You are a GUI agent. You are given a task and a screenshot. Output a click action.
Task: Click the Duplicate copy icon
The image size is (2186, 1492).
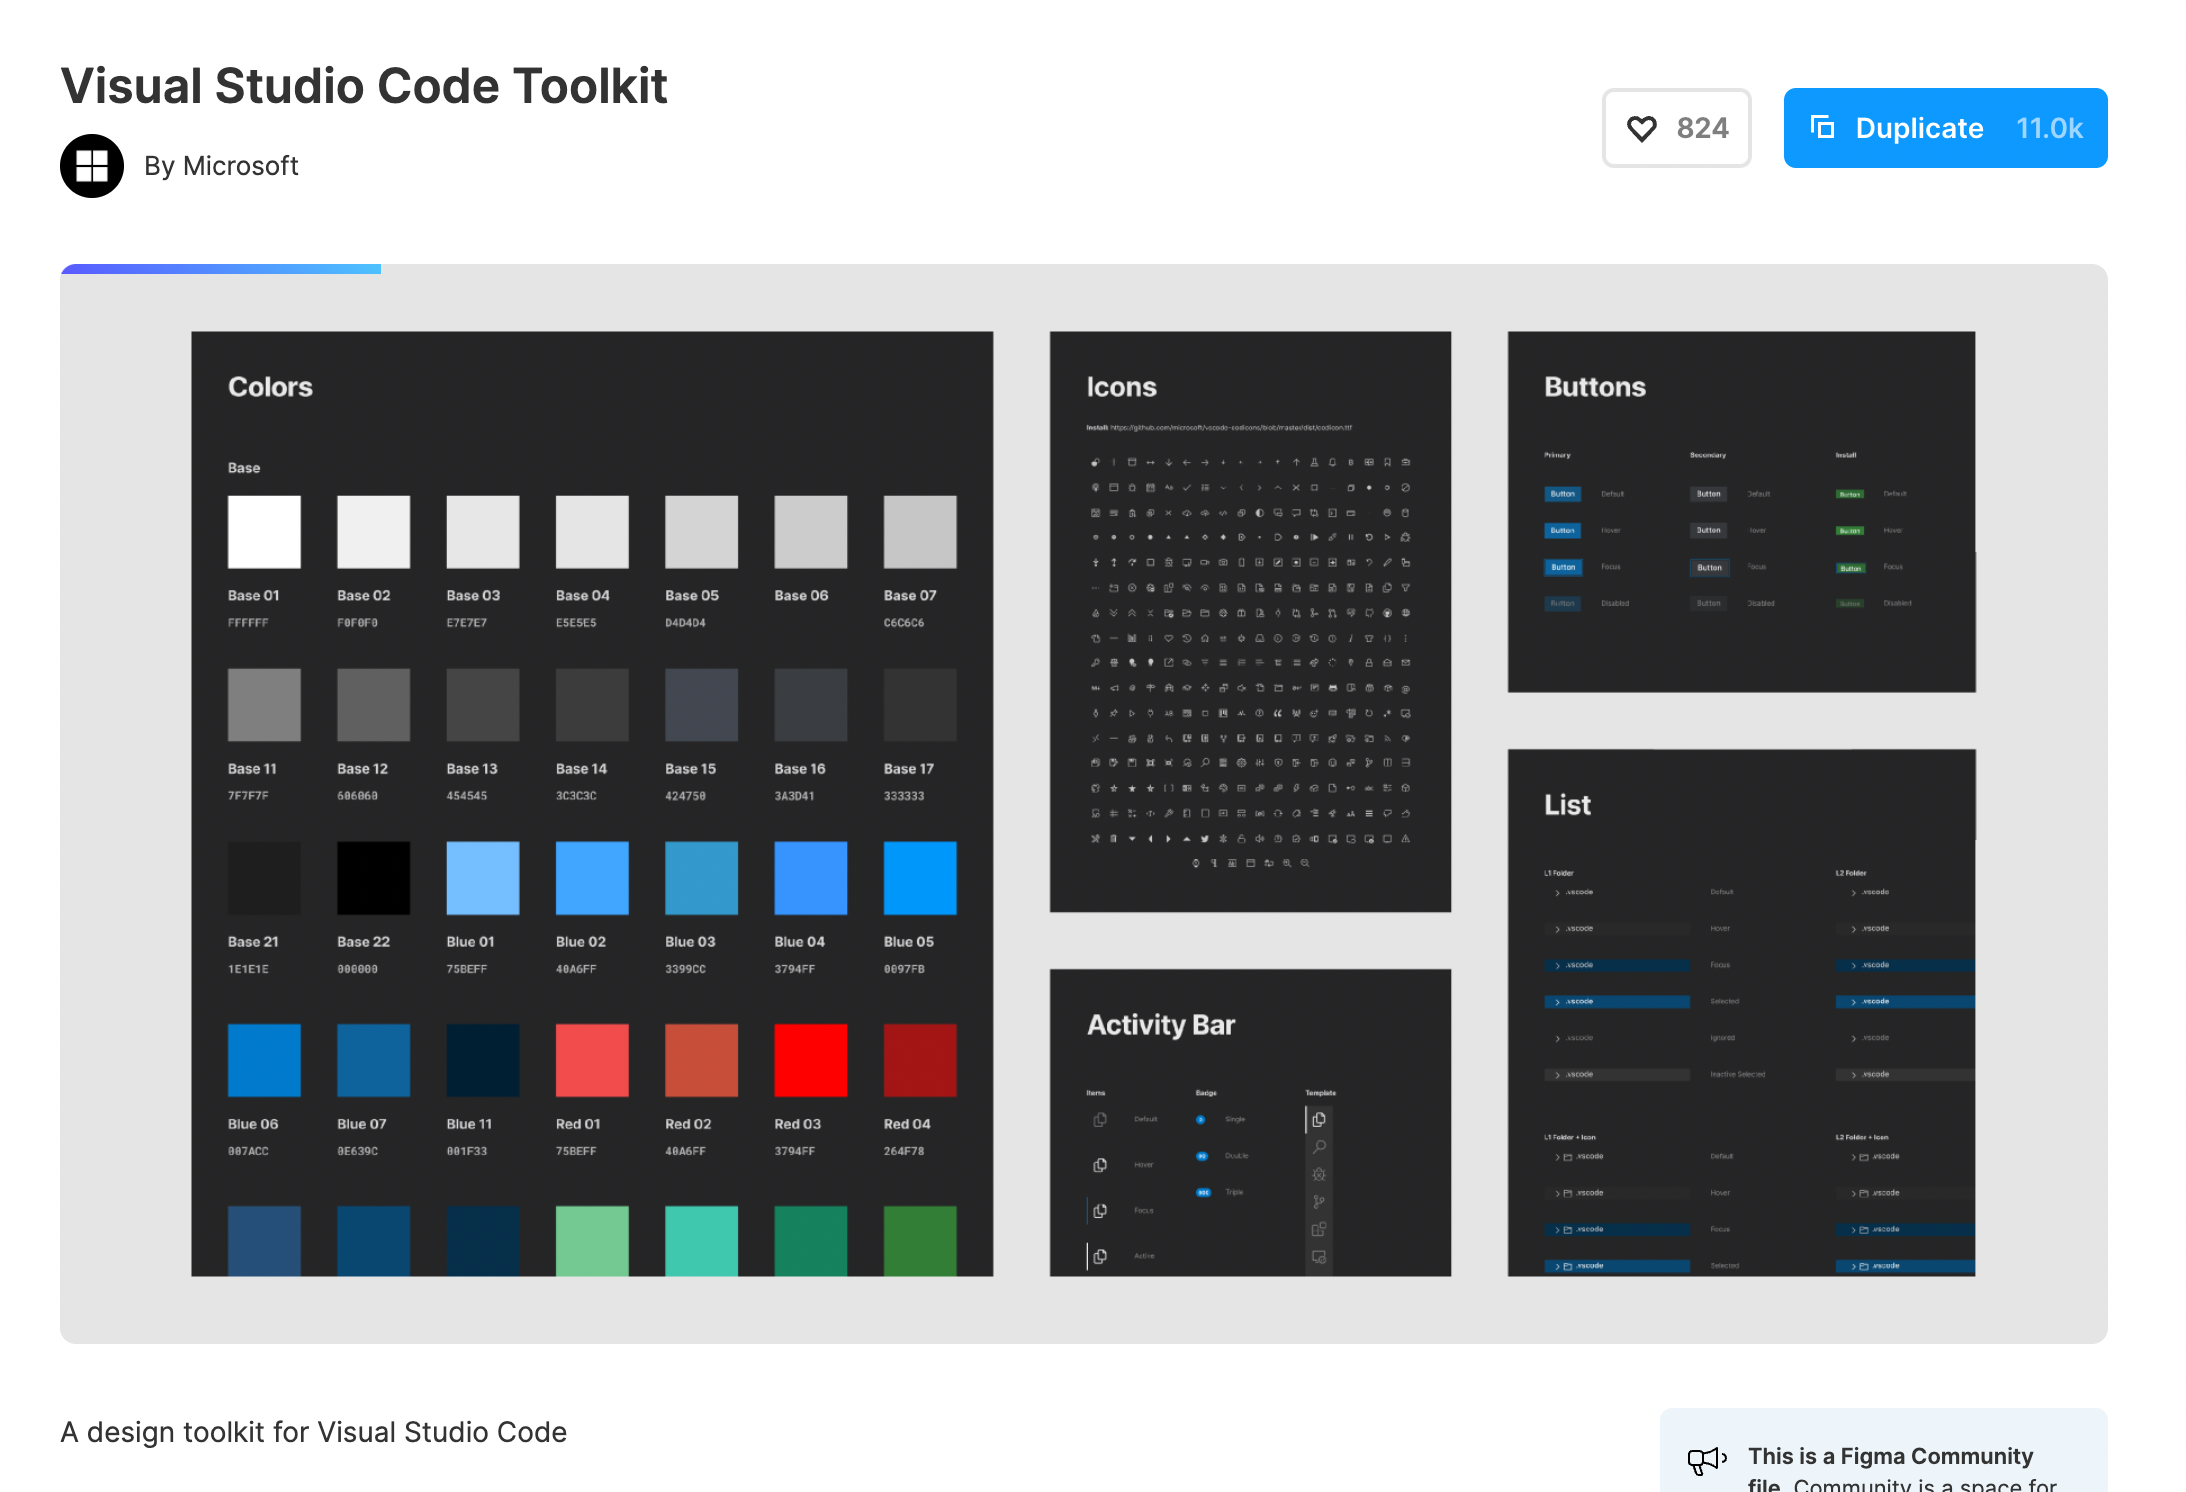(1822, 127)
